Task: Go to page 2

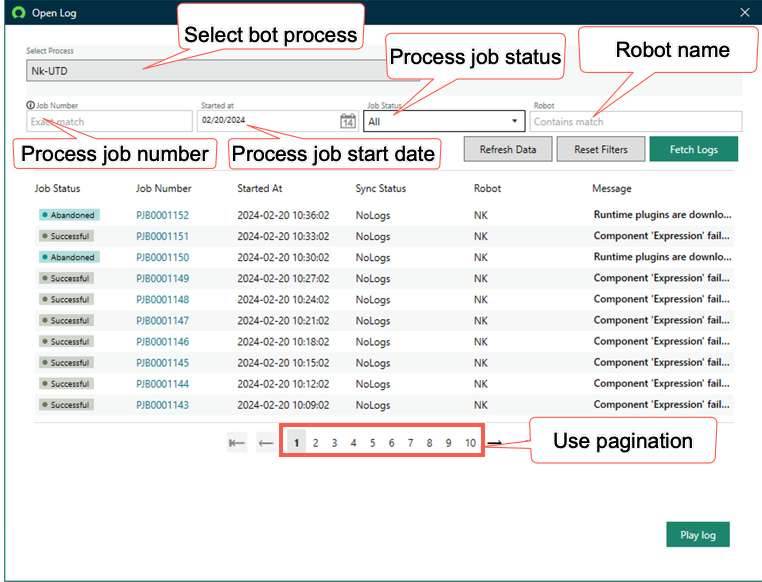Action: point(315,443)
